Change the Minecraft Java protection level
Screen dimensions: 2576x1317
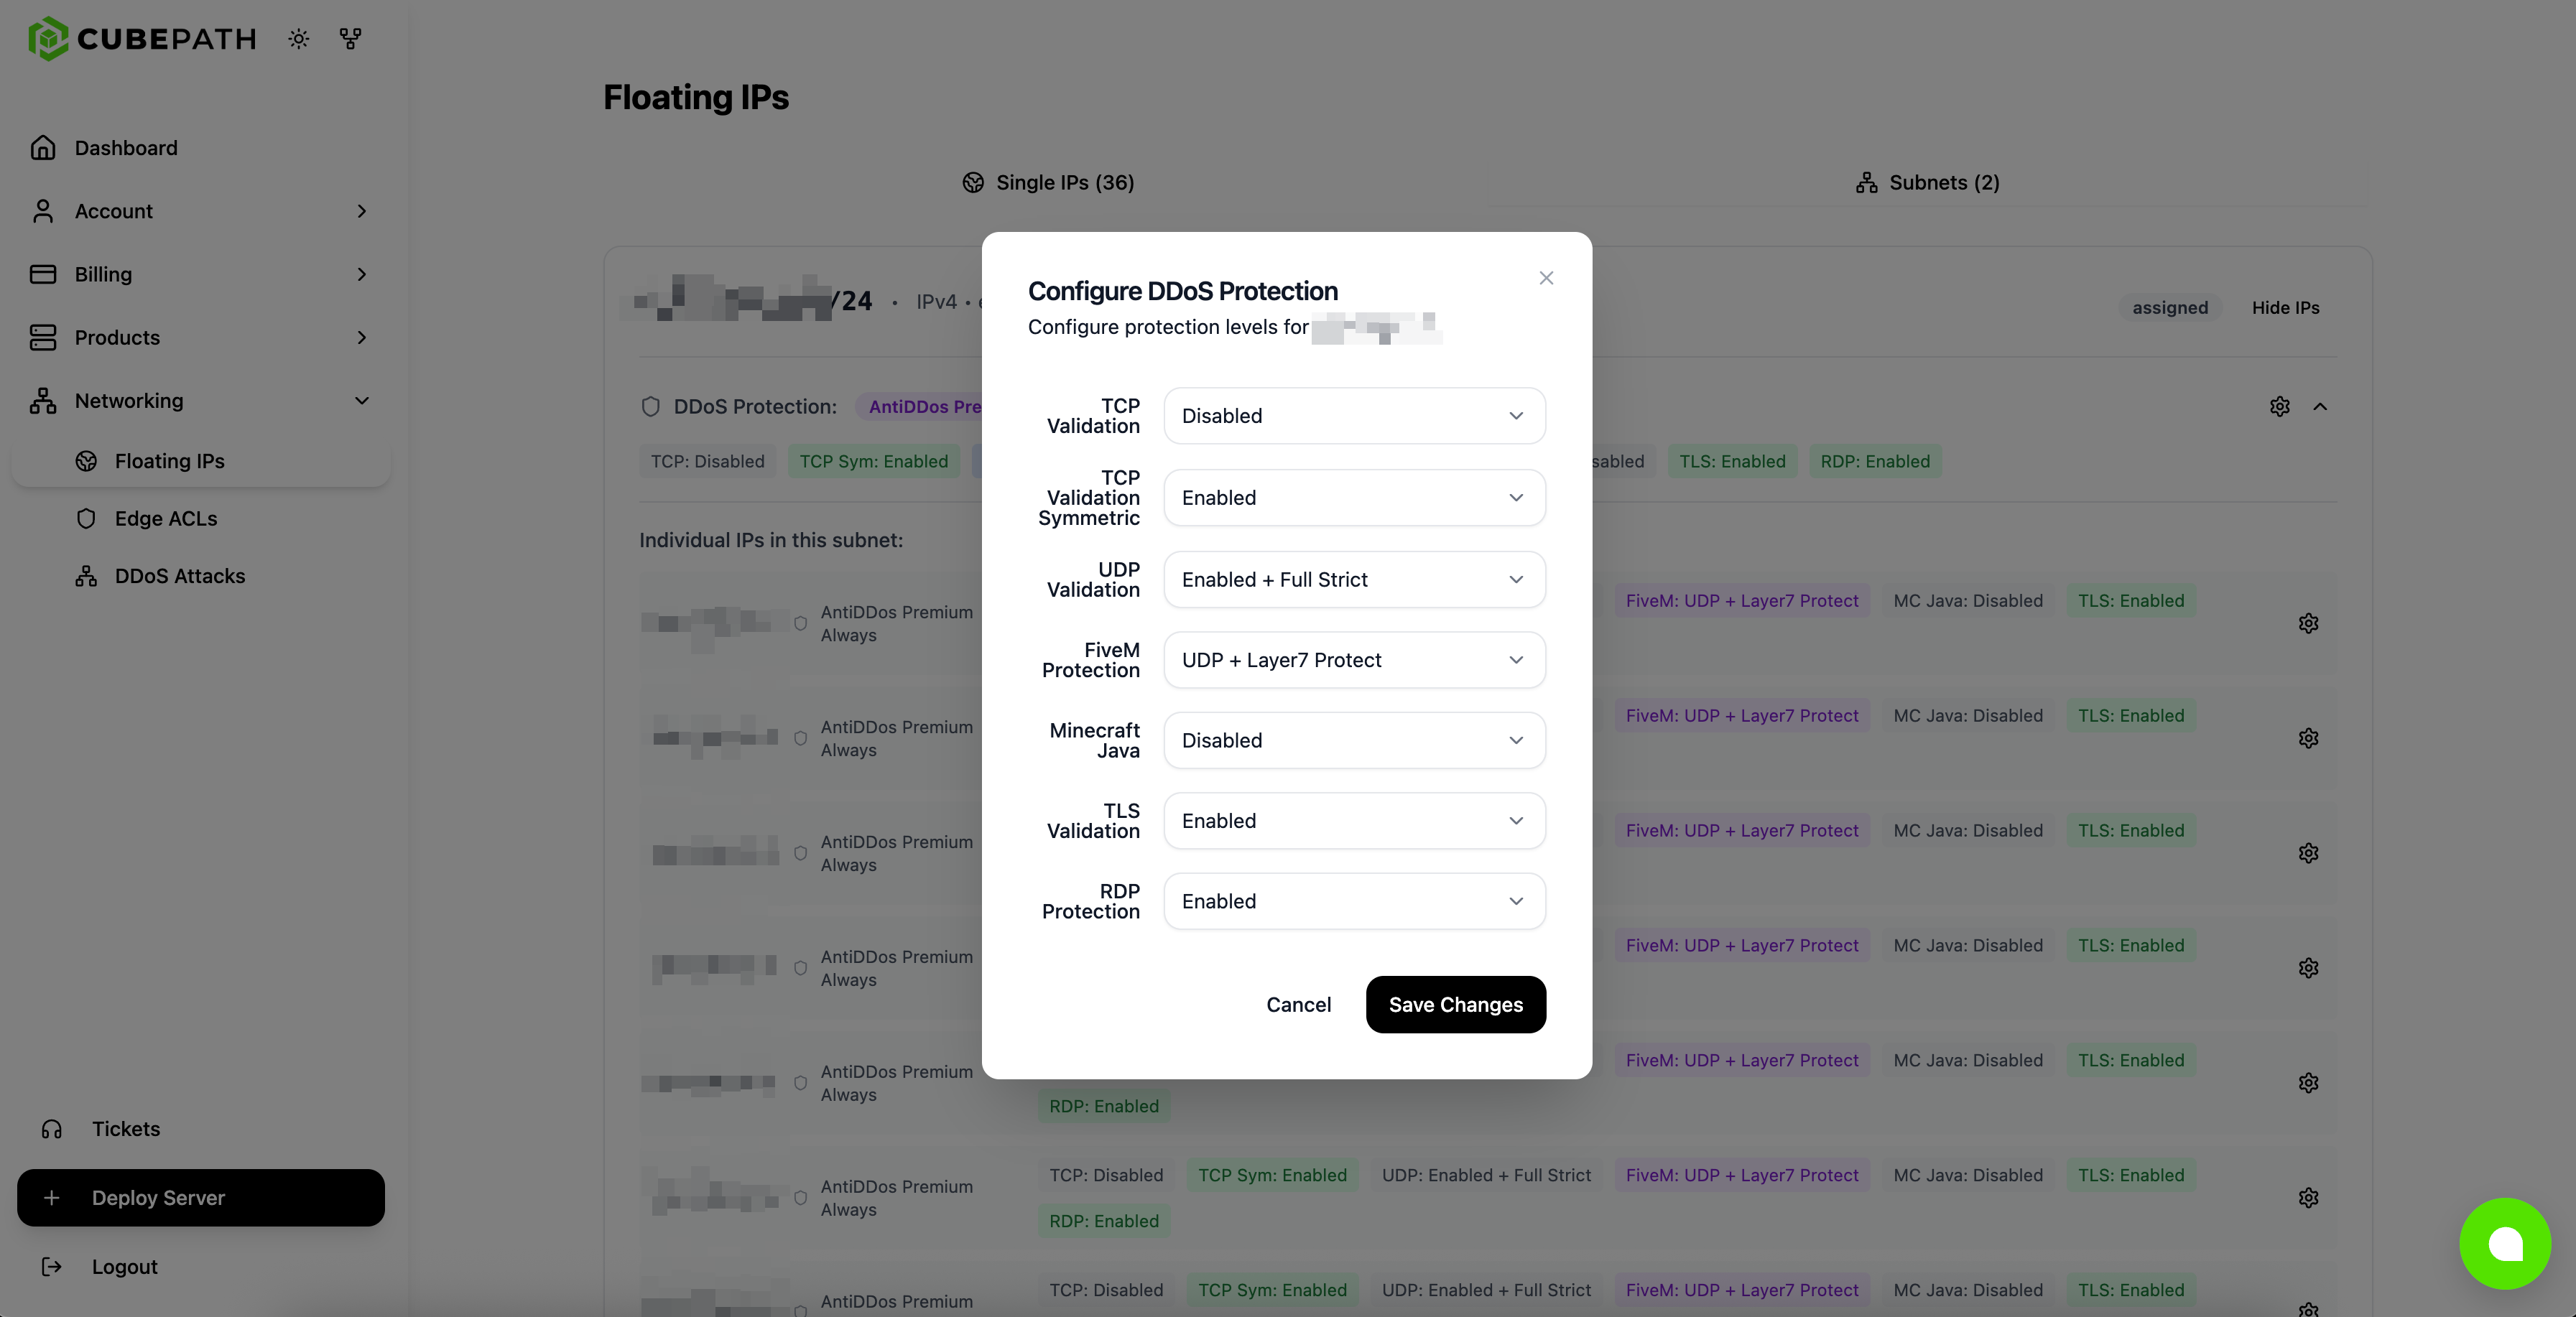point(1354,740)
